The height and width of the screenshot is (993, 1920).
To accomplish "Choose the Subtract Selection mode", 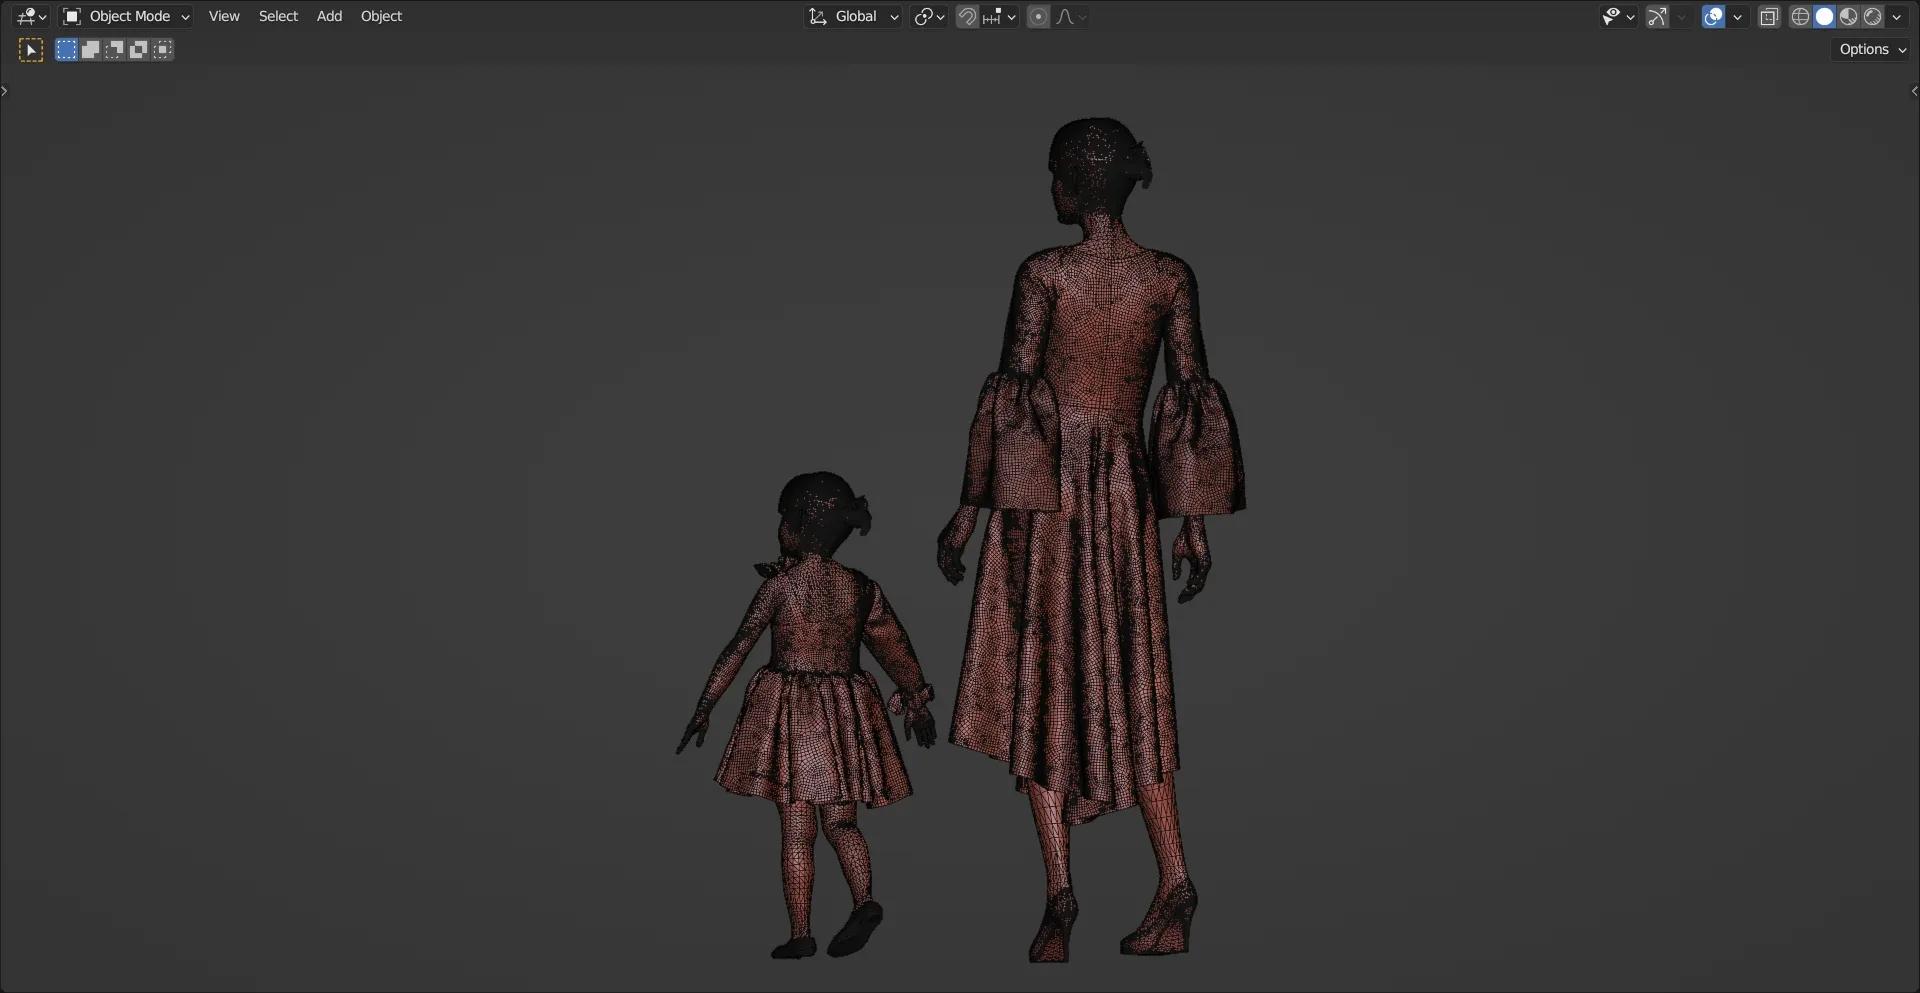I will click(x=114, y=50).
